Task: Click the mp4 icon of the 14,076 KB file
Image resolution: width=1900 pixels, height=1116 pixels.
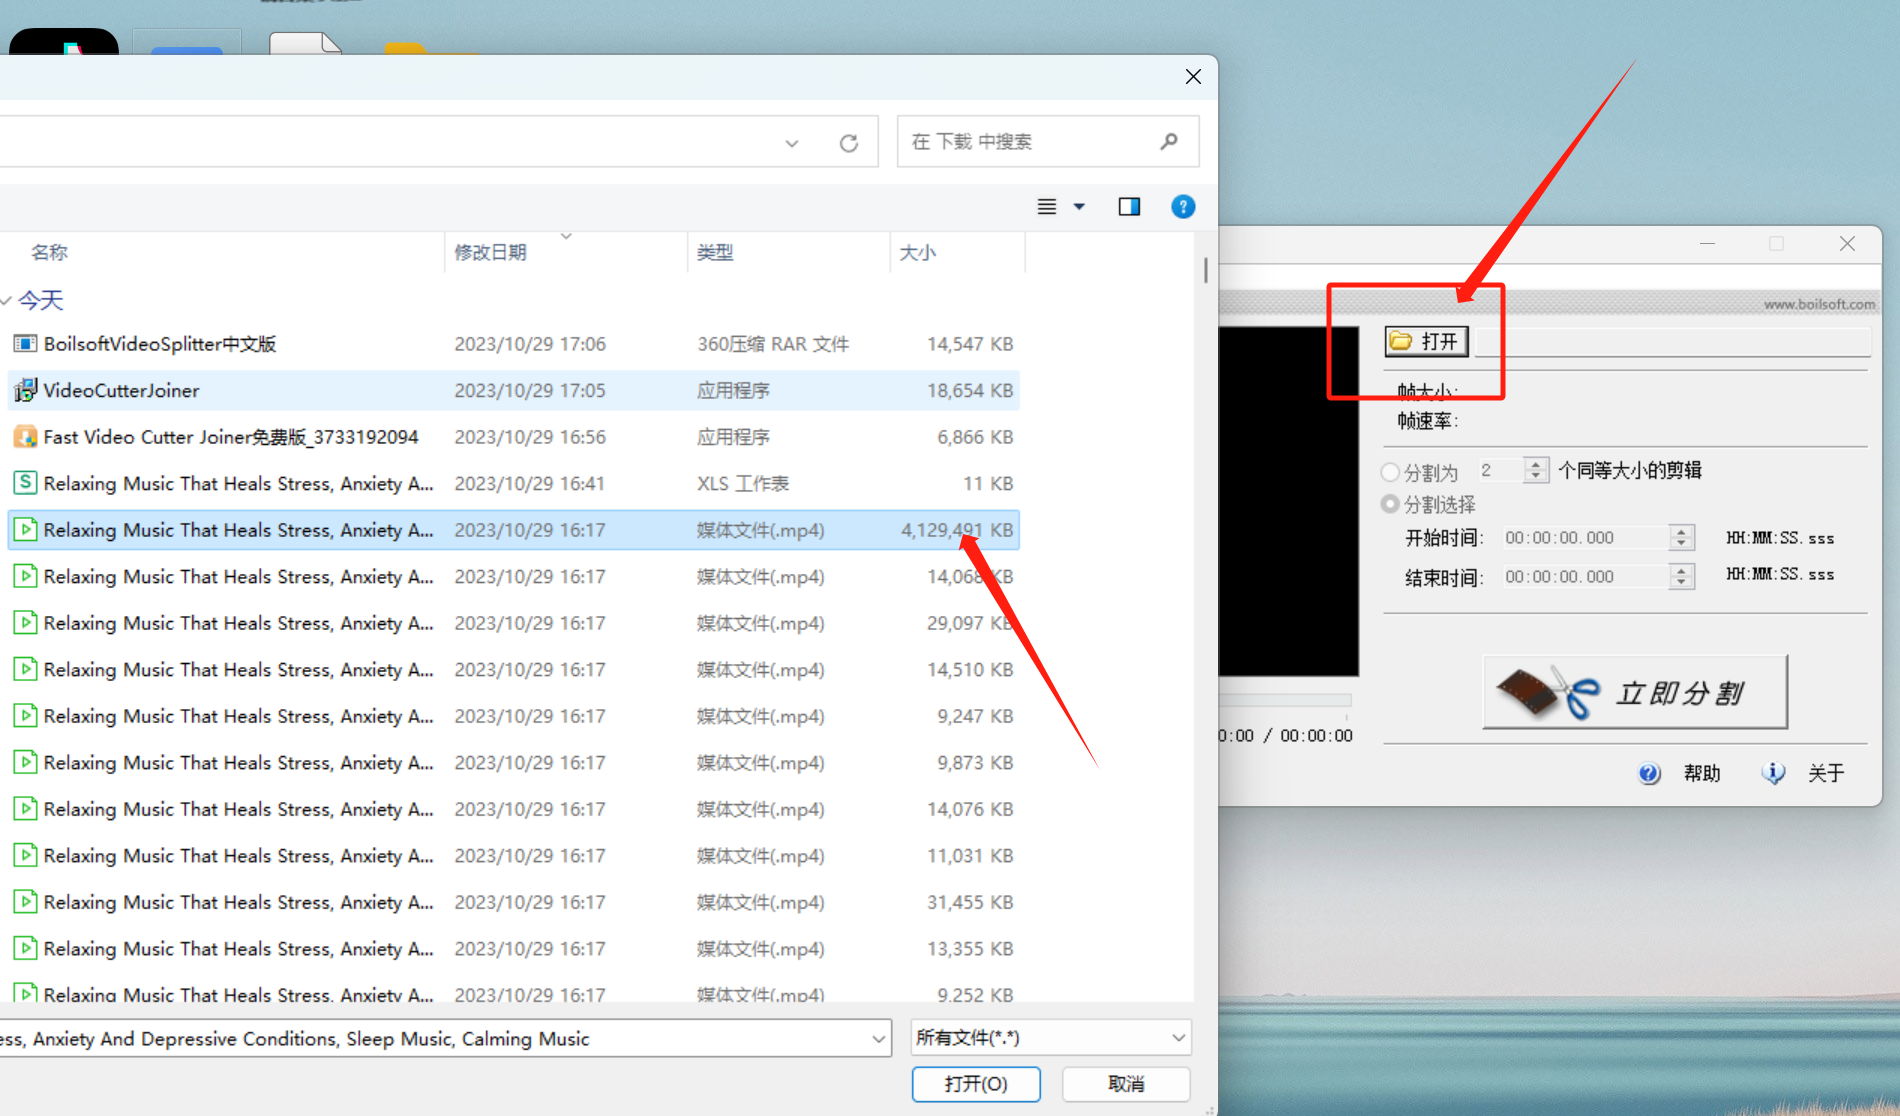Action: point(25,809)
